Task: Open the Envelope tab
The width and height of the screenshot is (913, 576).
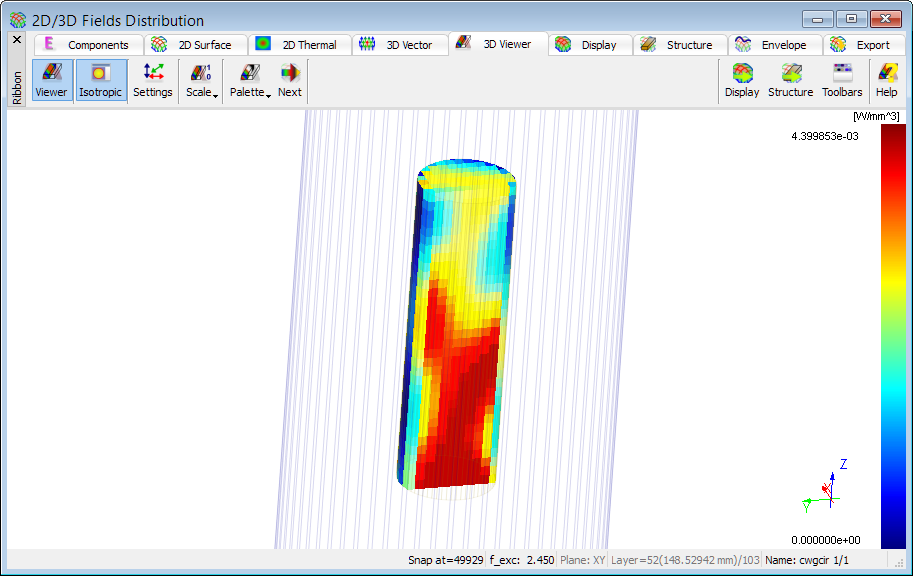Action: pyautogui.click(x=772, y=45)
